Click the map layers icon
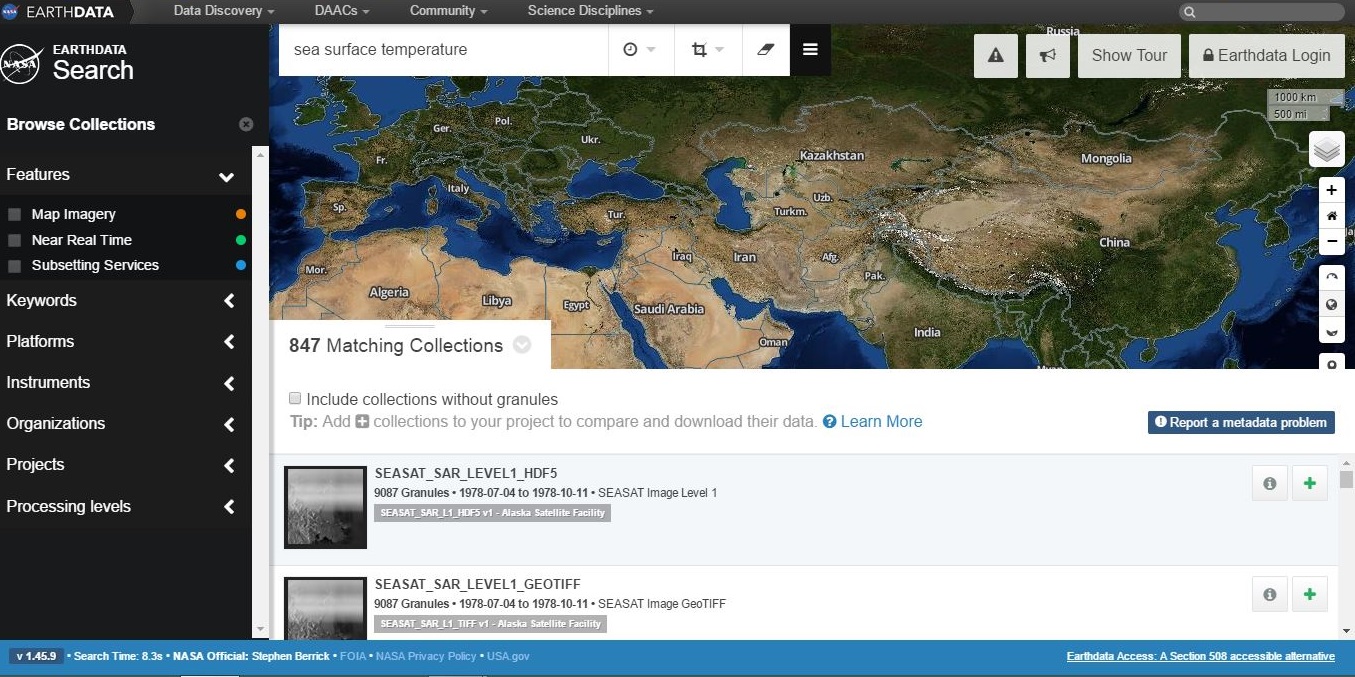 [x=1326, y=150]
